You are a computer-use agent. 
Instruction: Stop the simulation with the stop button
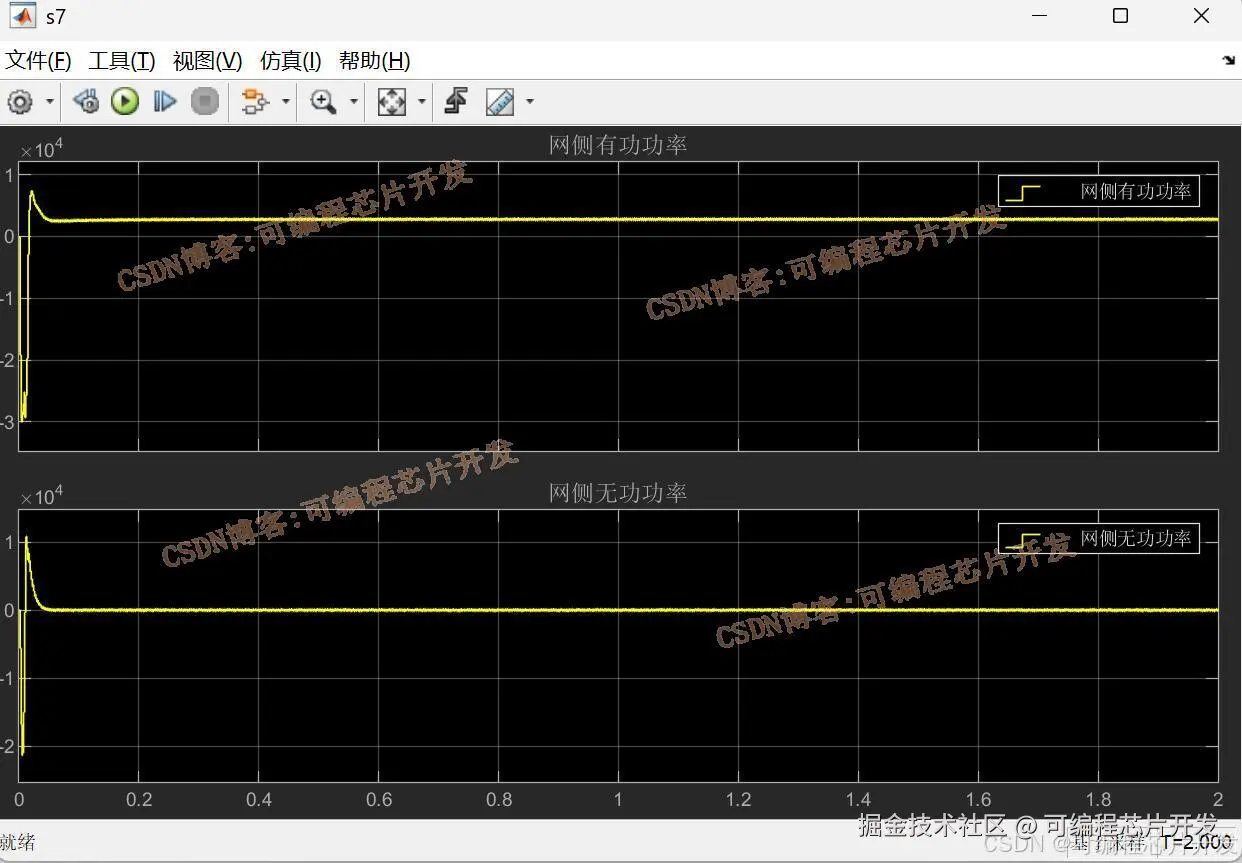point(205,101)
